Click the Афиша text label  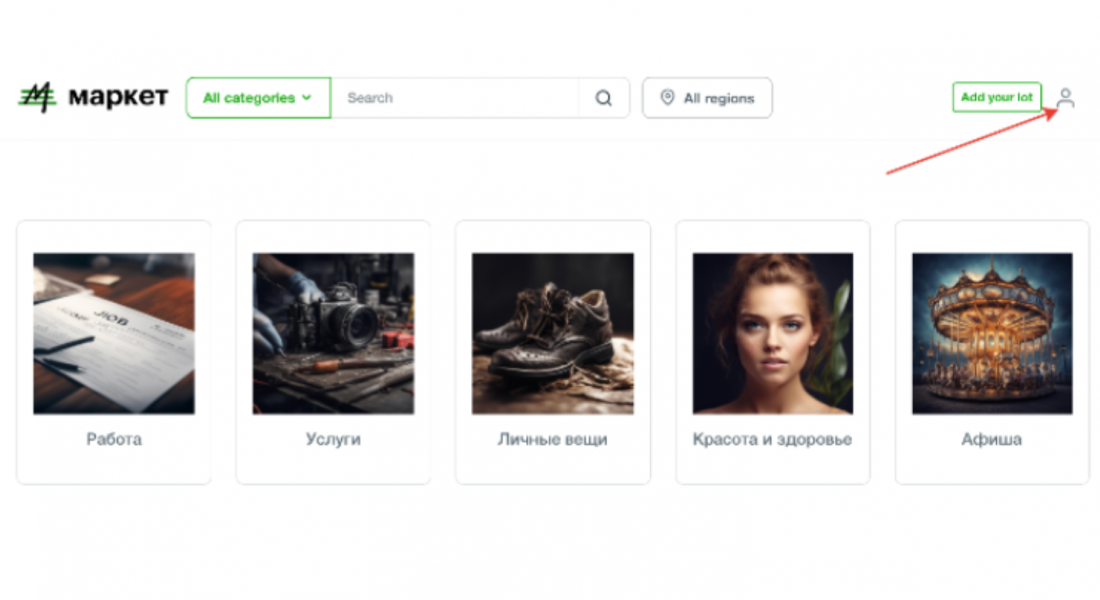point(991,439)
